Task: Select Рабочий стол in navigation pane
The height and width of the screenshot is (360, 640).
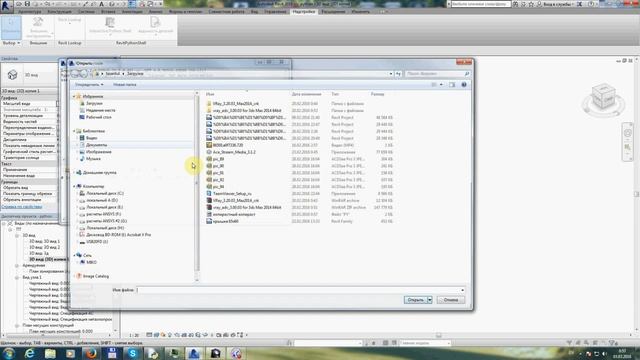Action: point(98,117)
